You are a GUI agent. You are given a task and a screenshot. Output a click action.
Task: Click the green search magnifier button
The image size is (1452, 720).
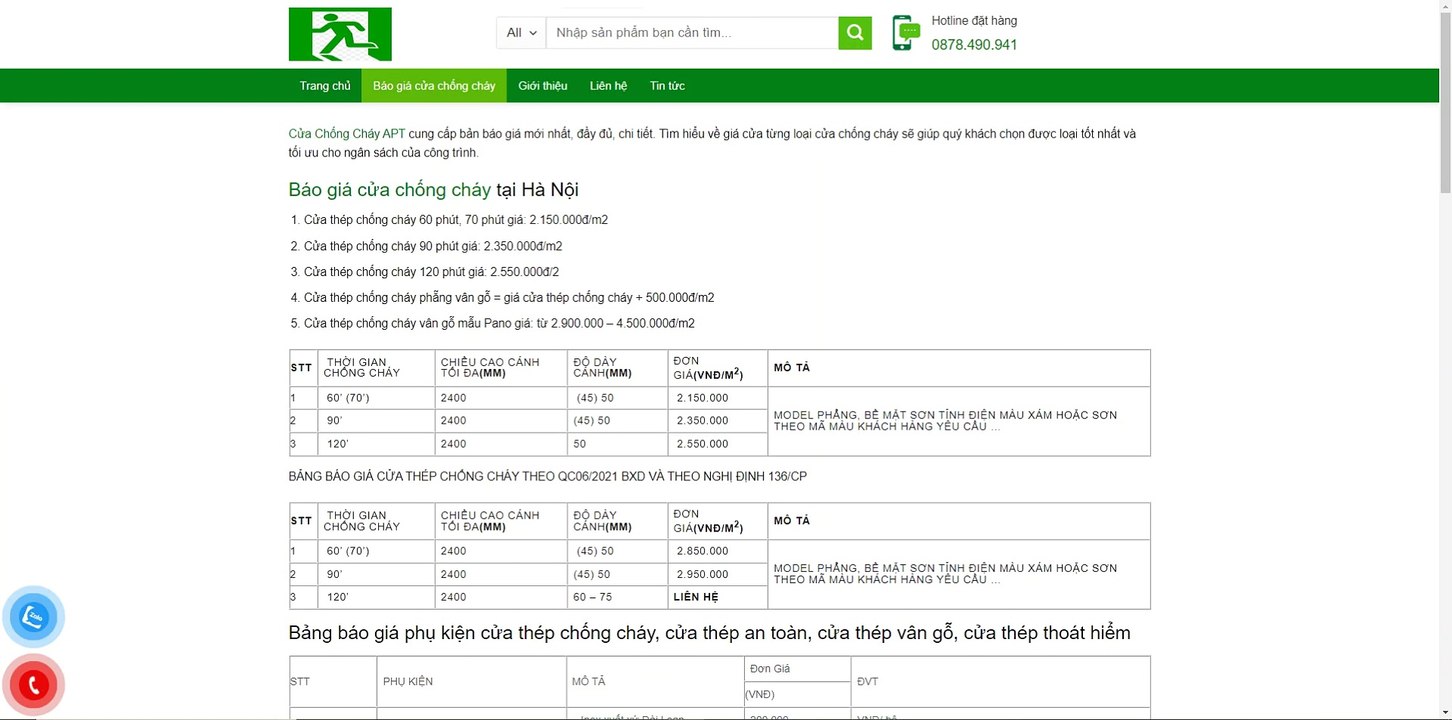(x=855, y=33)
